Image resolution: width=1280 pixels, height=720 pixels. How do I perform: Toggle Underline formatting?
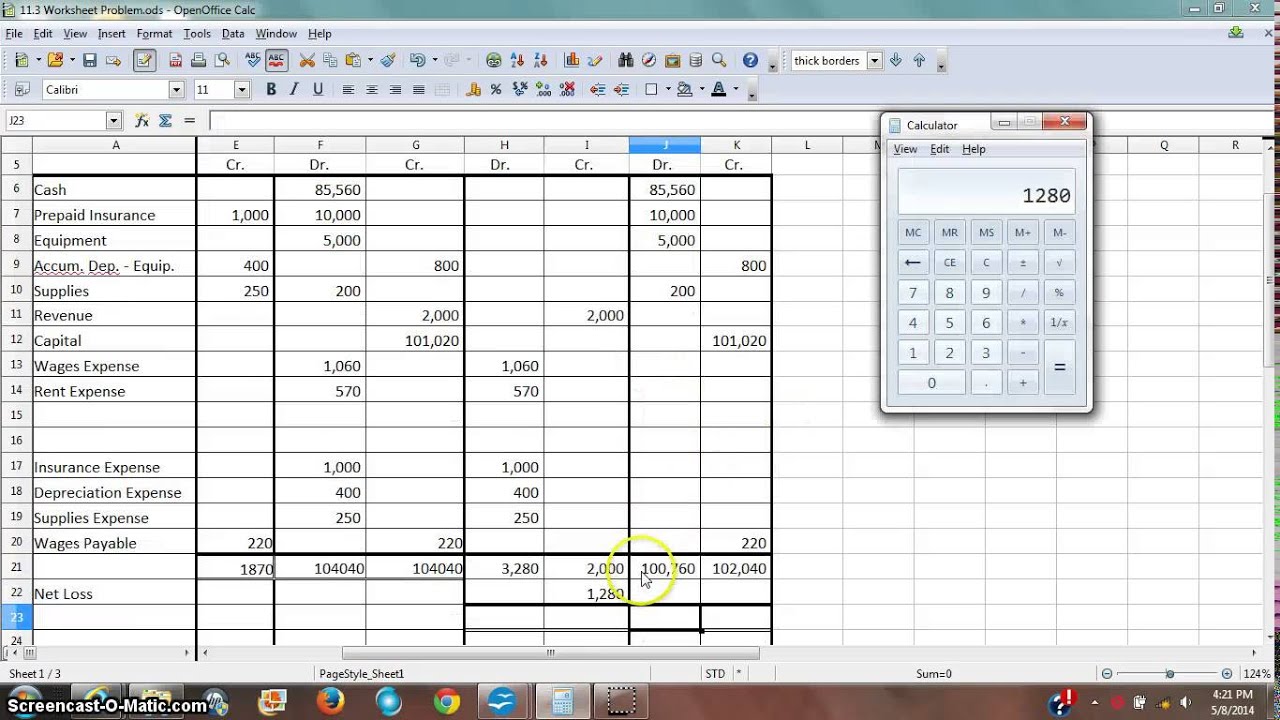click(318, 90)
